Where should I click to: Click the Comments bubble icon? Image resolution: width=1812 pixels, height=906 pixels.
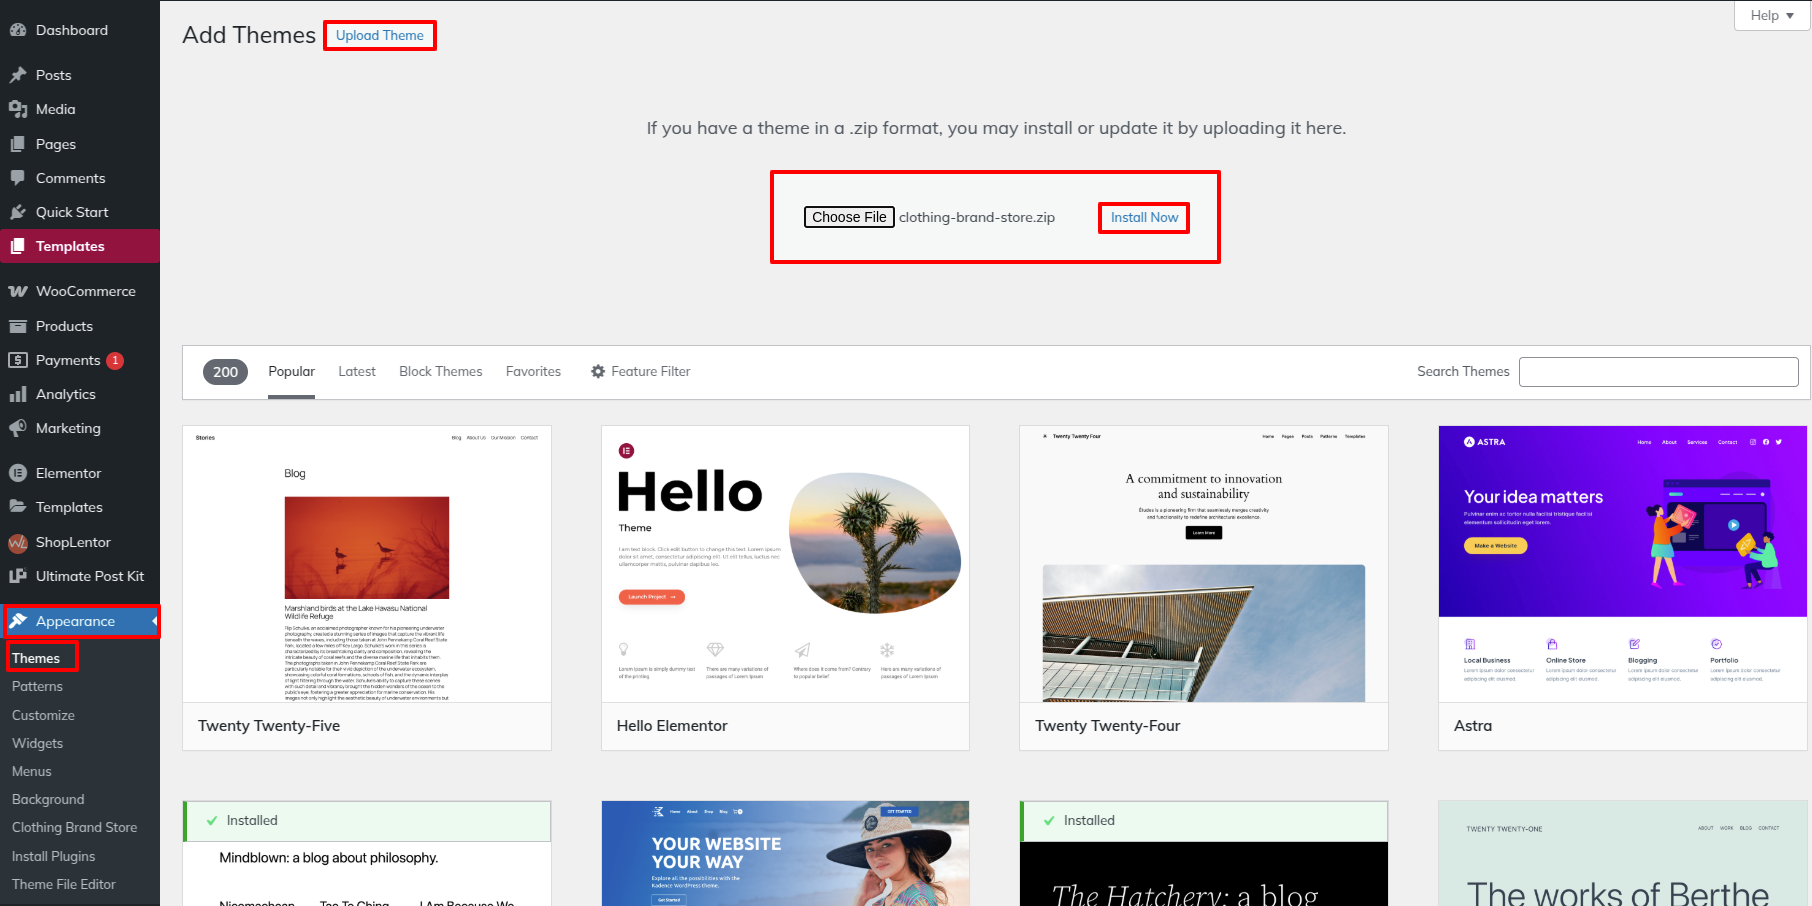[x=18, y=178]
